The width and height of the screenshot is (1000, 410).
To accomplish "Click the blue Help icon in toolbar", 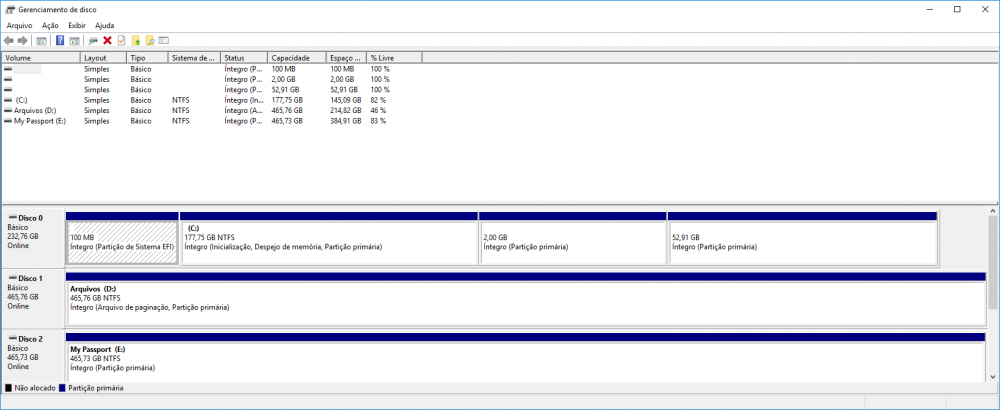I will click(60, 41).
